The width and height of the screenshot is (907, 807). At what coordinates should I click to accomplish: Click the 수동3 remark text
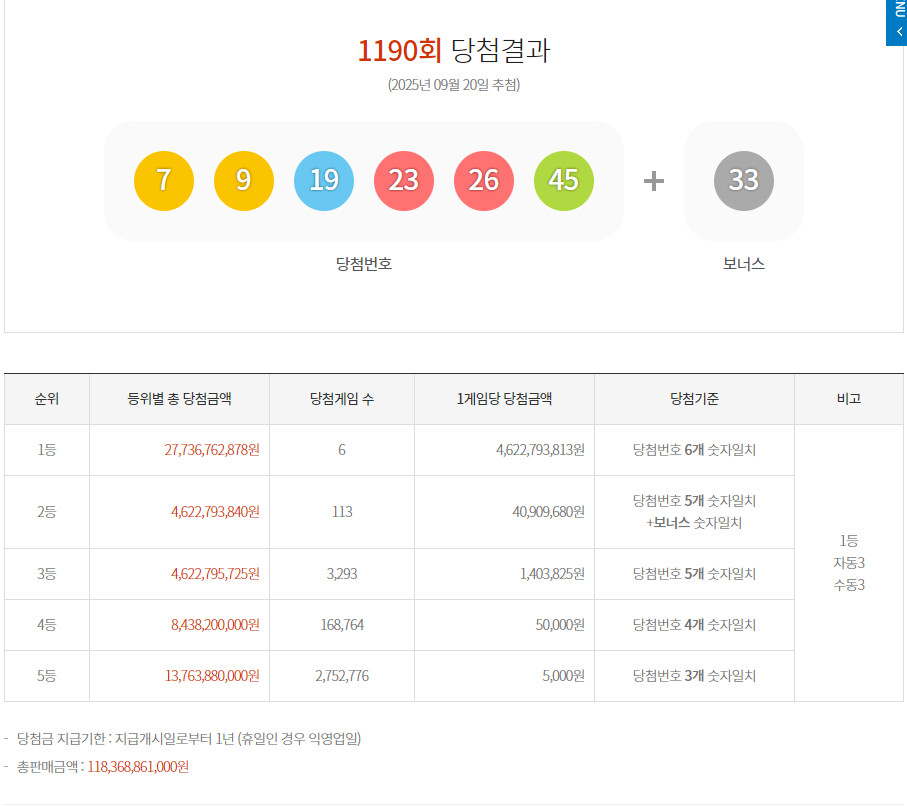click(x=849, y=585)
